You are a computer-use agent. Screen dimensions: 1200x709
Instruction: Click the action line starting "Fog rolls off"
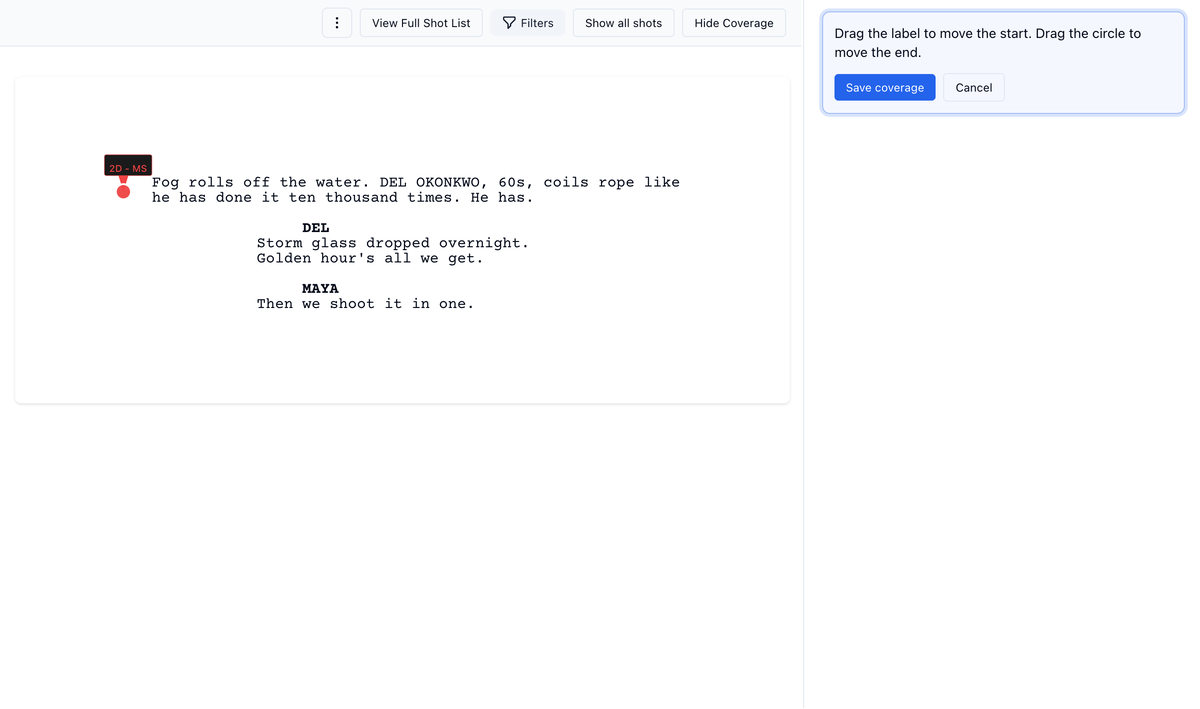point(416,182)
